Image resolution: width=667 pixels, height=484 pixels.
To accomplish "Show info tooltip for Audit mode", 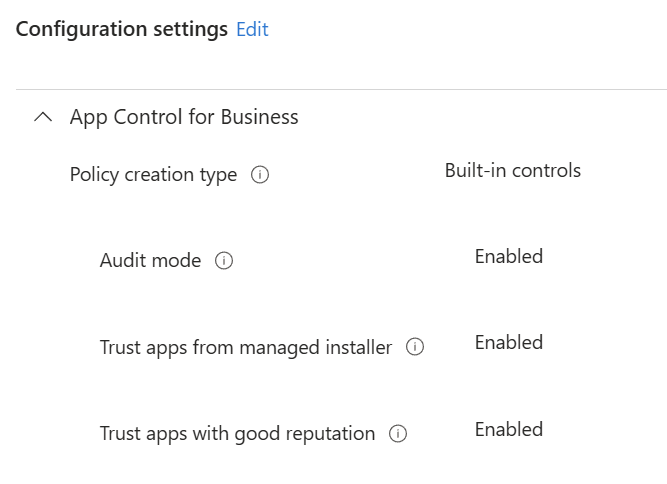I will point(224,261).
